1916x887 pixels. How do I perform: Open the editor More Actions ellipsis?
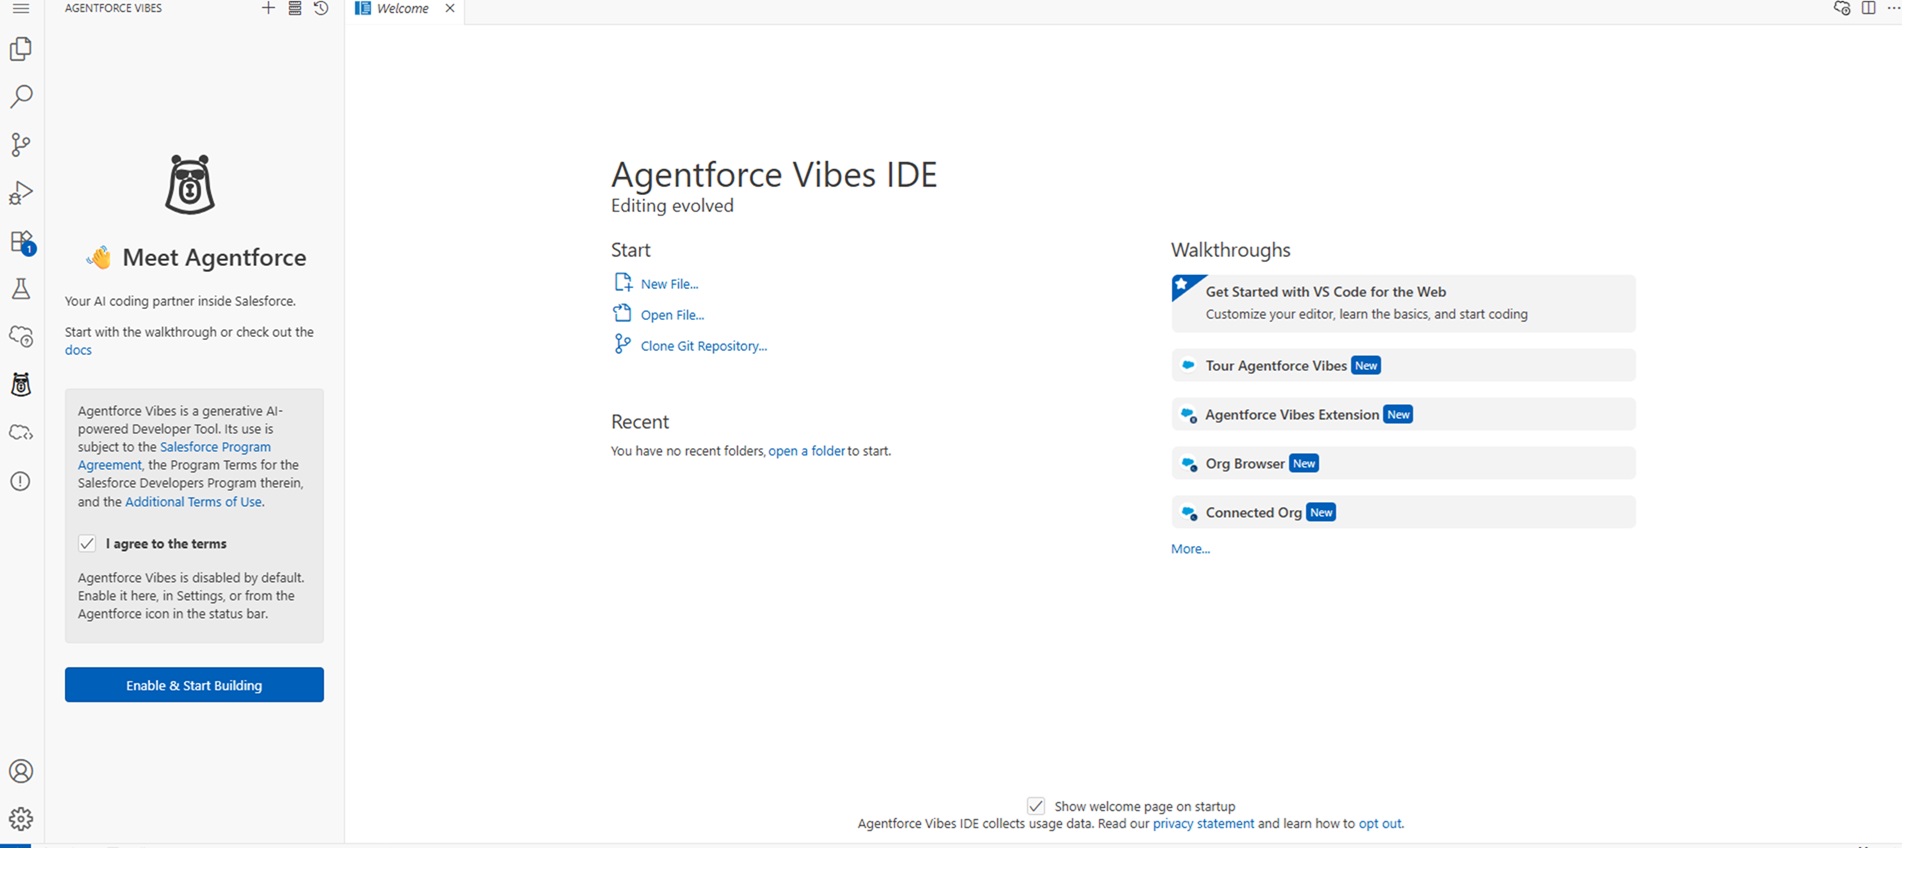click(1893, 9)
